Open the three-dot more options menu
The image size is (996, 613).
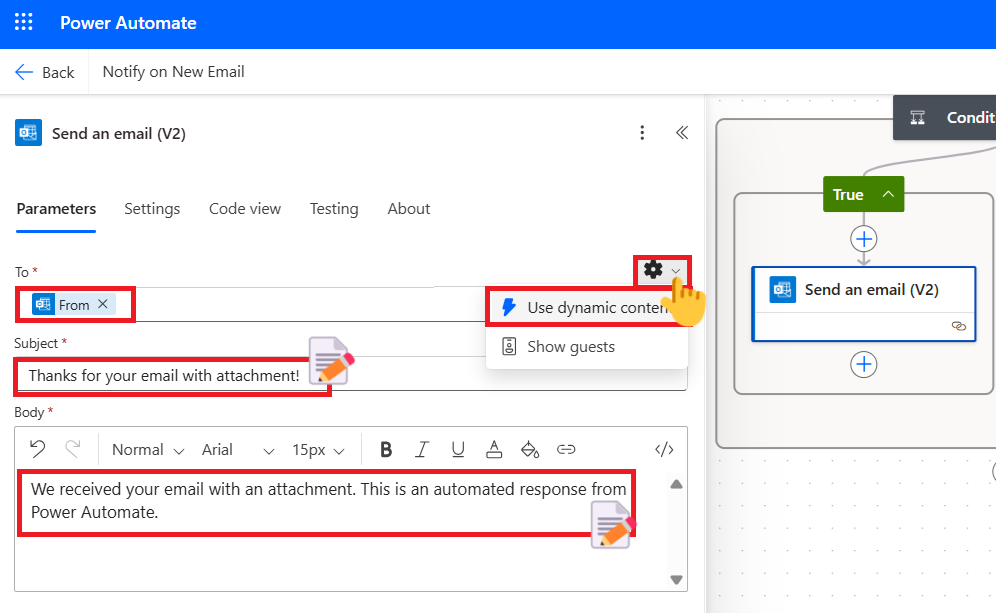(642, 133)
